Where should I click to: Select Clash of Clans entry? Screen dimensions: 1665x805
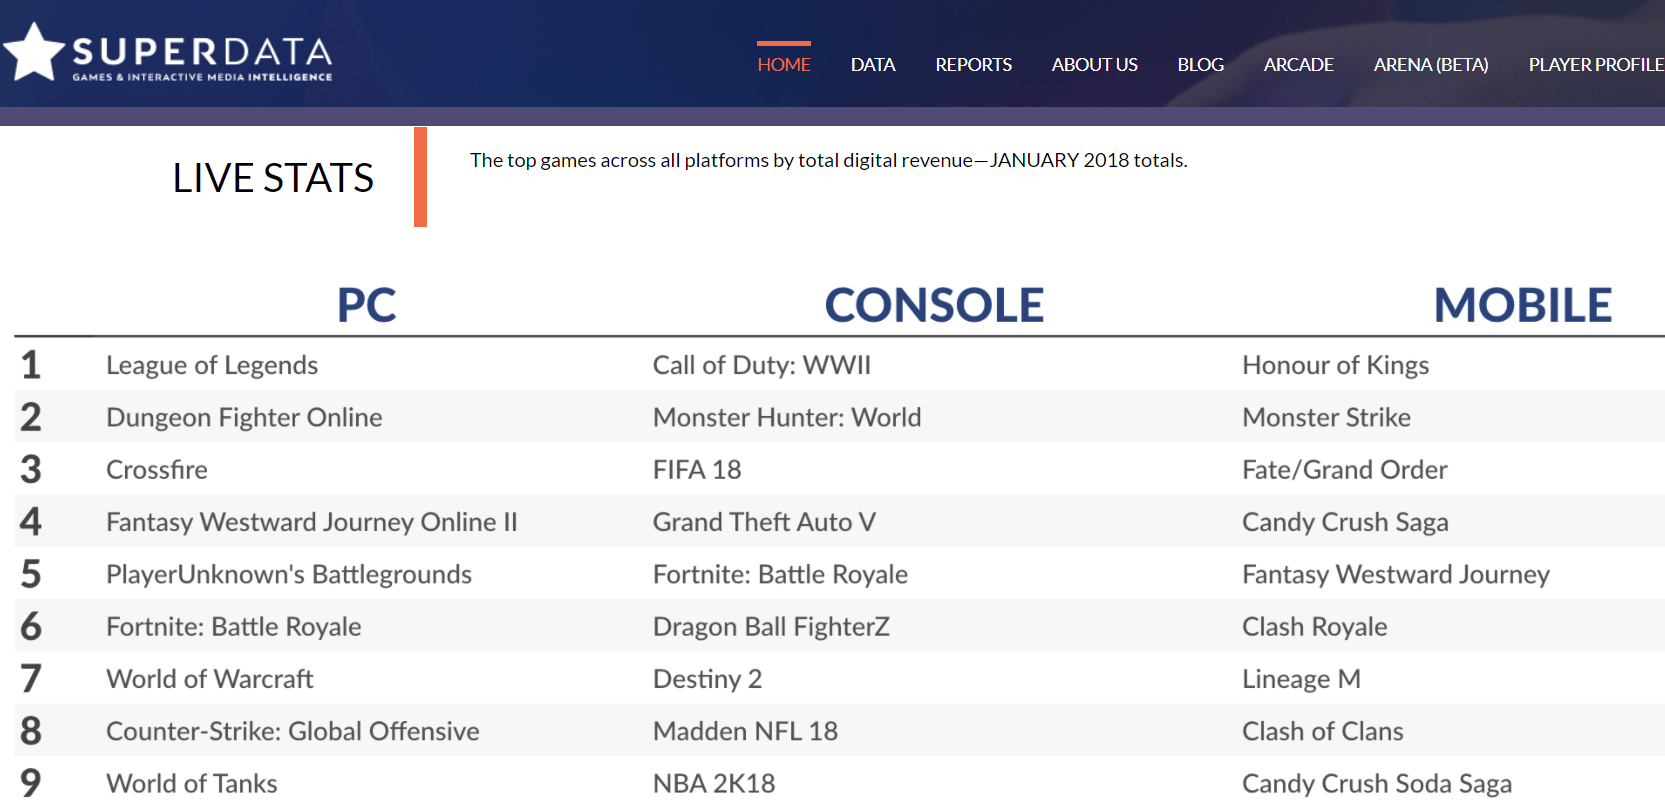(x=1322, y=731)
